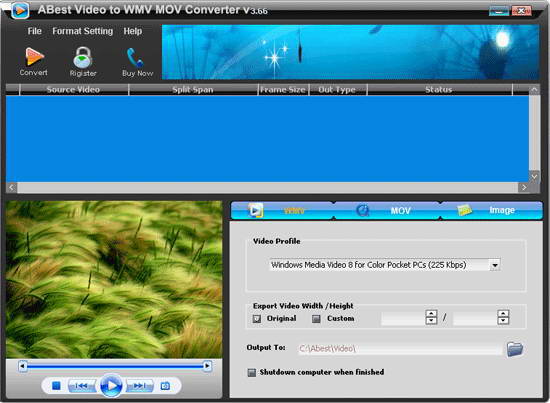Click the export width input field
Screen dimensions: 550x403
pyautogui.click(x=403, y=318)
